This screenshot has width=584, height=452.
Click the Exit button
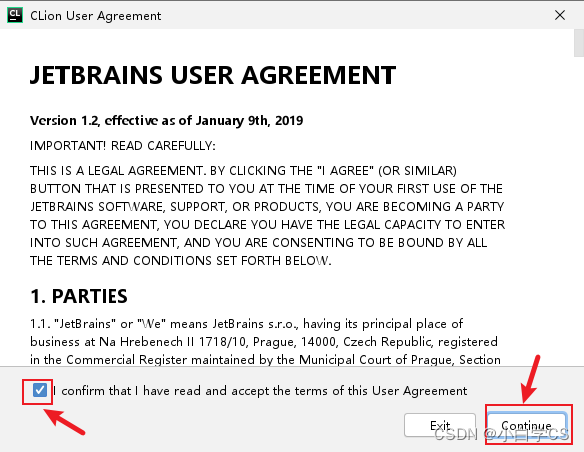pos(440,425)
